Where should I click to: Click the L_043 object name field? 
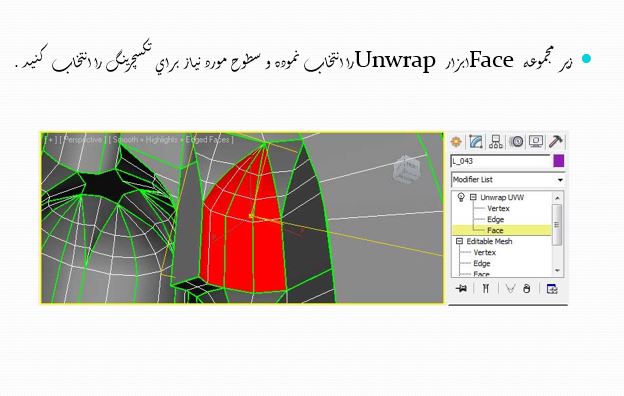(501, 161)
